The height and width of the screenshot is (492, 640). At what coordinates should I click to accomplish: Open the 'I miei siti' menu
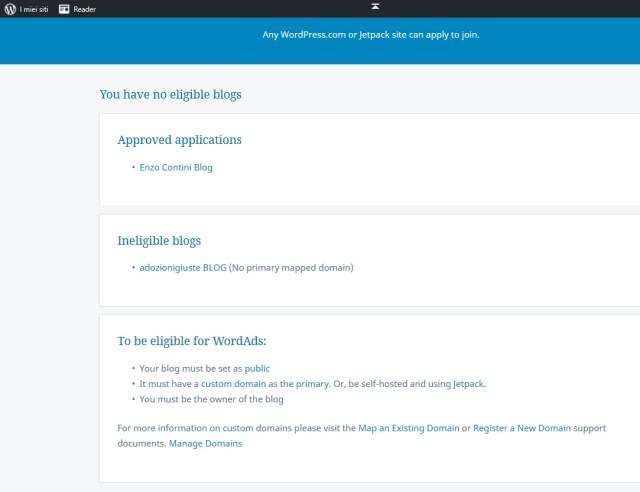(34, 9)
